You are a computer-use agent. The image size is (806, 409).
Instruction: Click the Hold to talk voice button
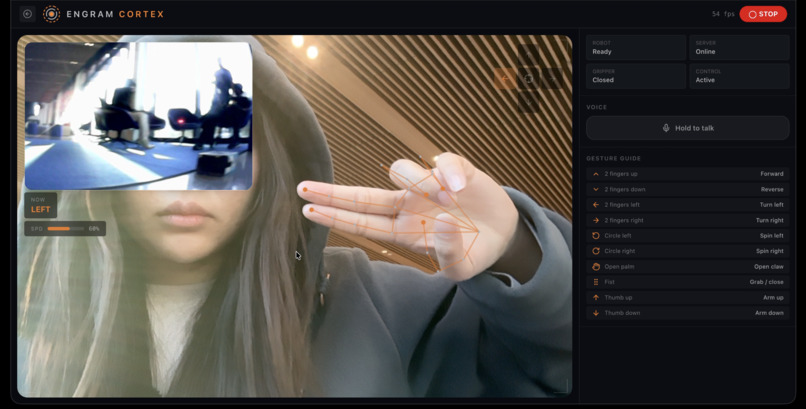688,128
